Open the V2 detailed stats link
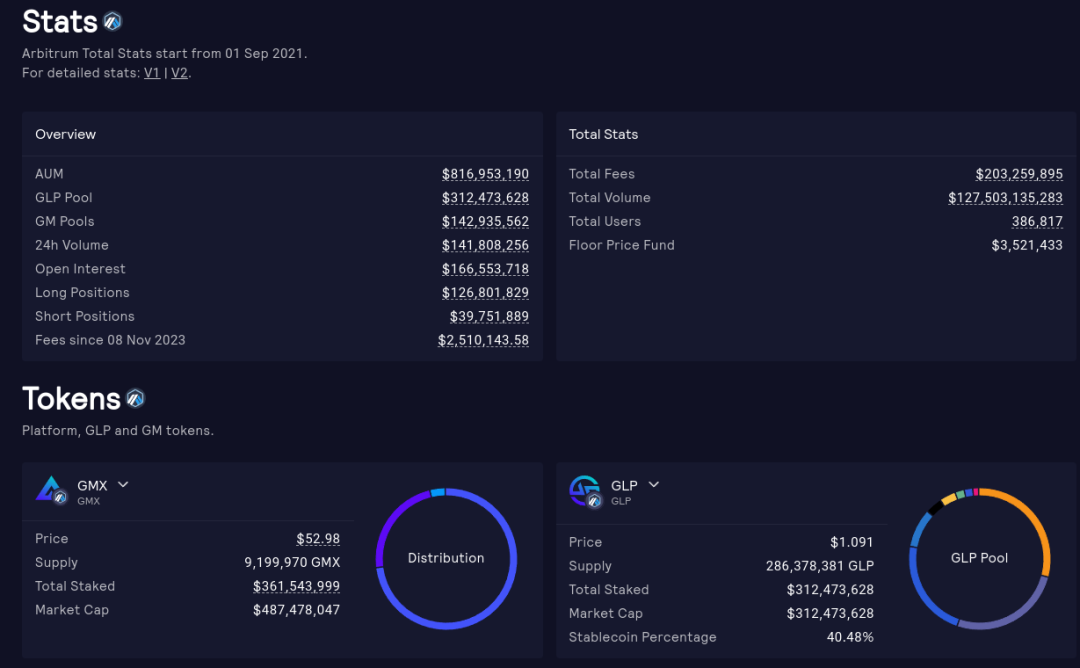1080x668 pixels. pyautogui.click(x=179, y=73)
